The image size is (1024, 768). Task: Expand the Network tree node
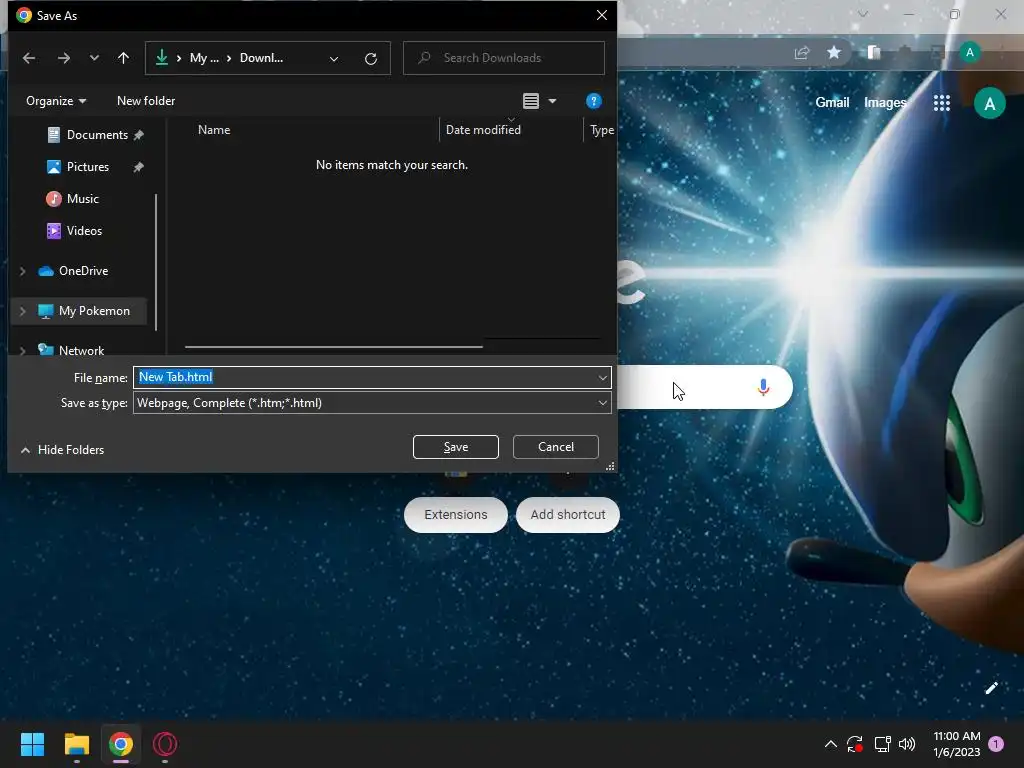(x=23, y=351)
